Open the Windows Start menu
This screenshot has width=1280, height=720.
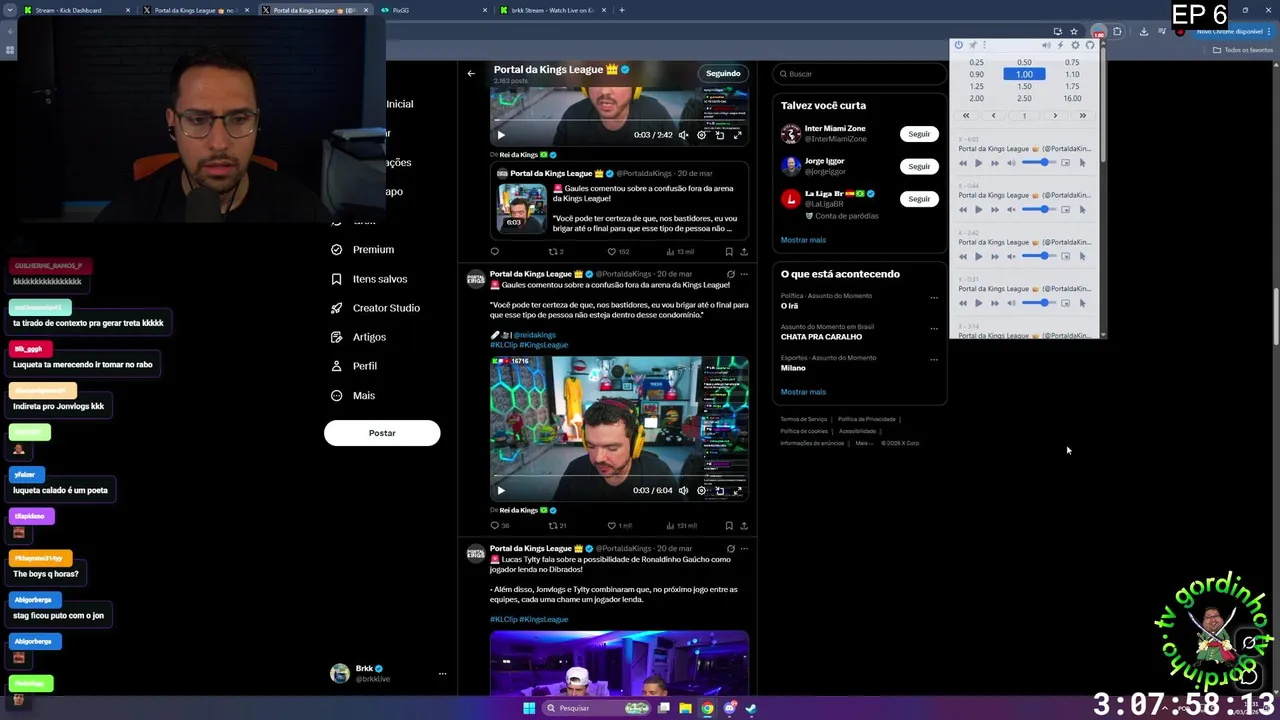[x=529, y=708]
